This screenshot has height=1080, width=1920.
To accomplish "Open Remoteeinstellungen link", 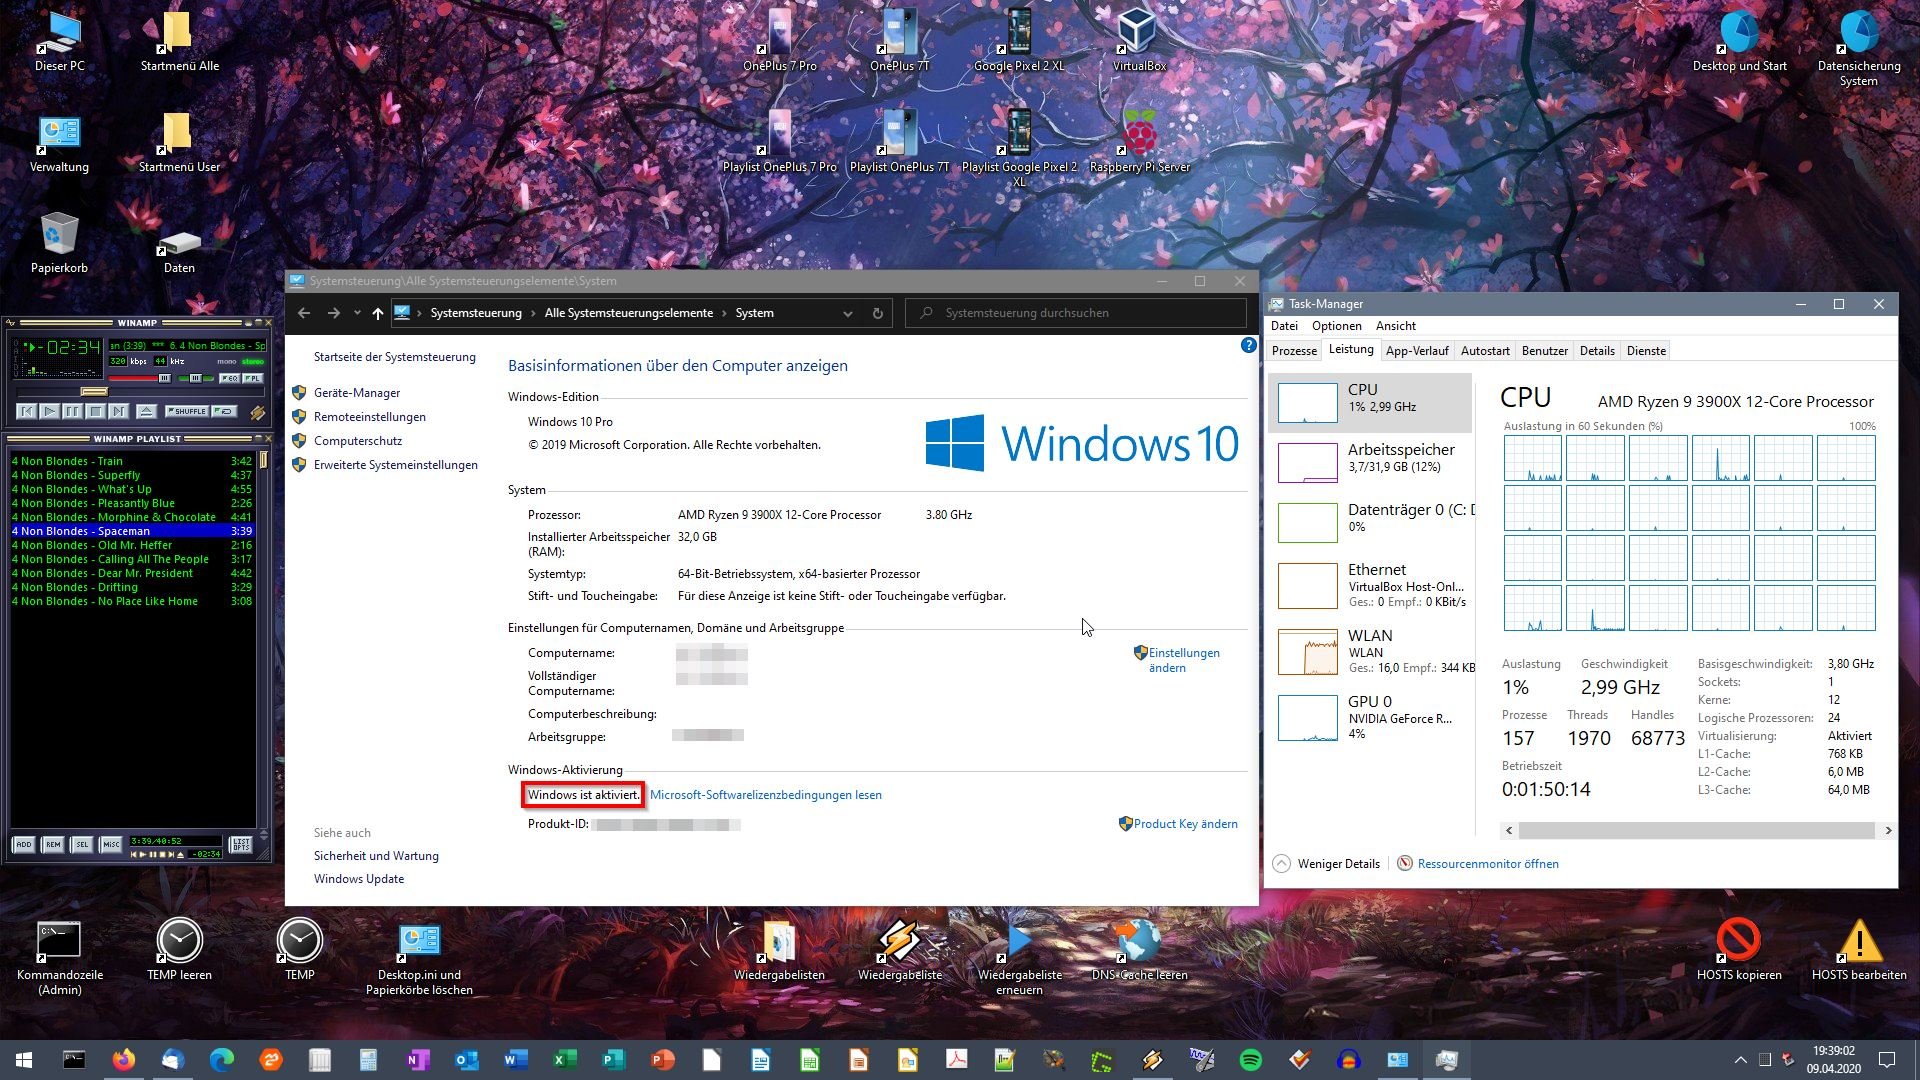I will [x=370, y=417].
